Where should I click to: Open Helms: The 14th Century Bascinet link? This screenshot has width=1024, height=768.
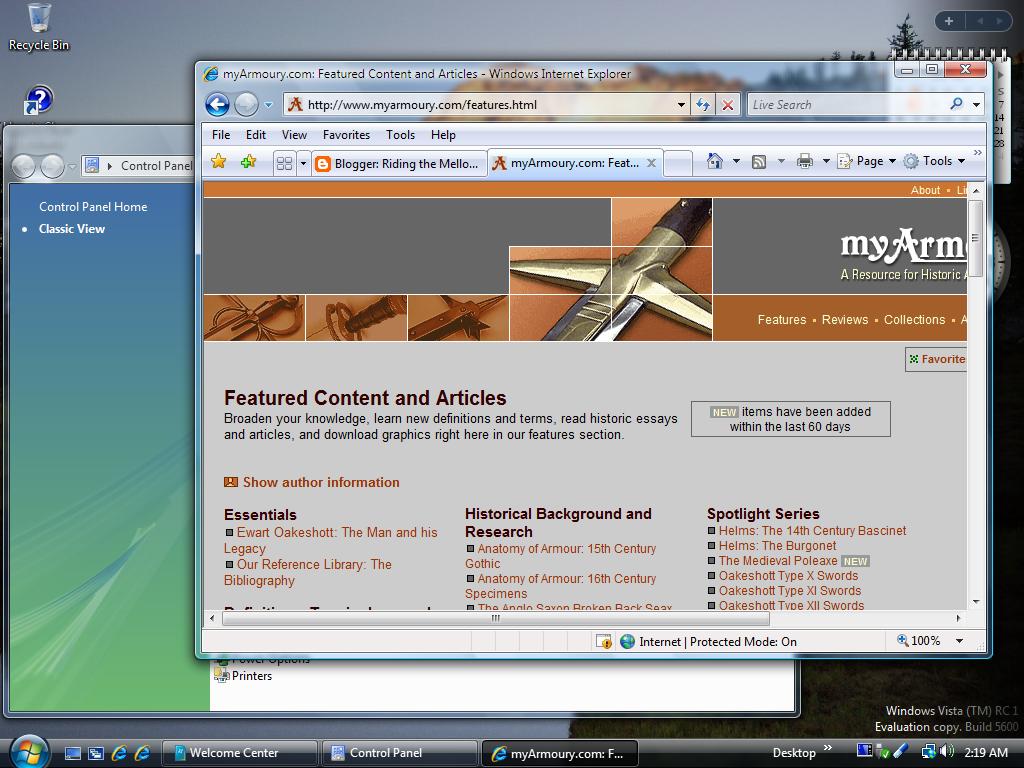point(812,530)
